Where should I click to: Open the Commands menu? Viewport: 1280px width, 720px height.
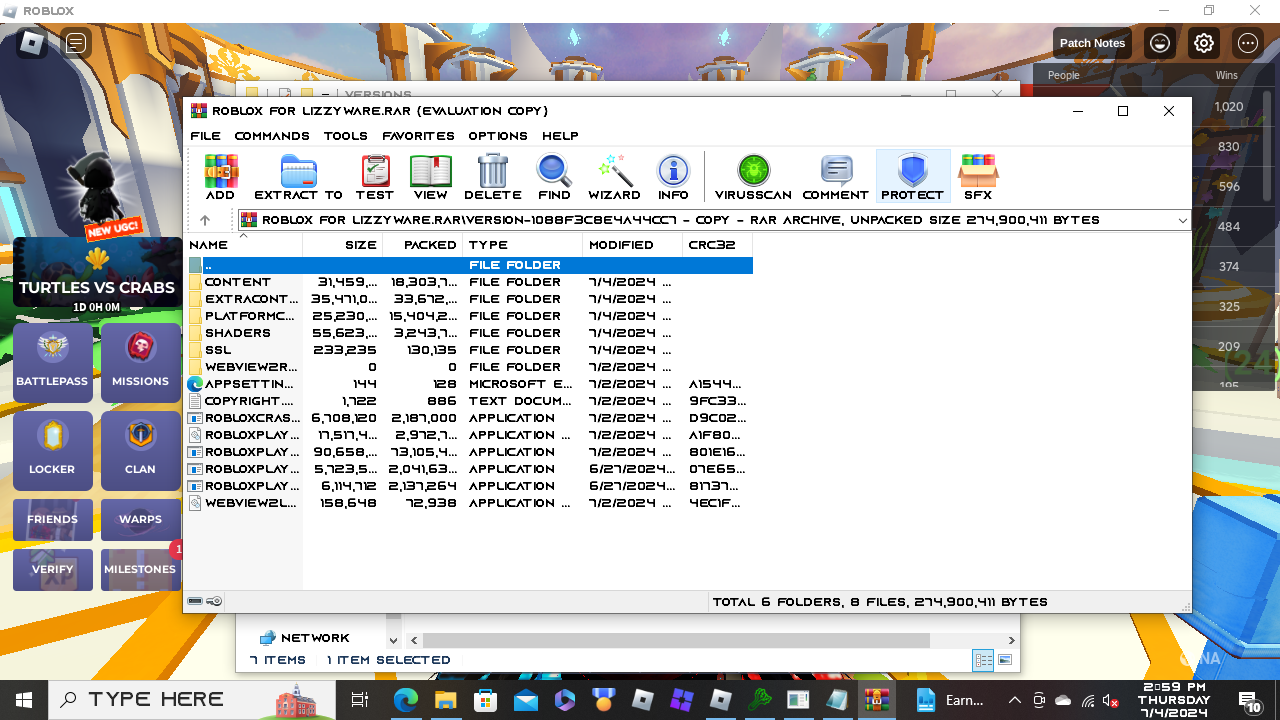tap(272, 136)
